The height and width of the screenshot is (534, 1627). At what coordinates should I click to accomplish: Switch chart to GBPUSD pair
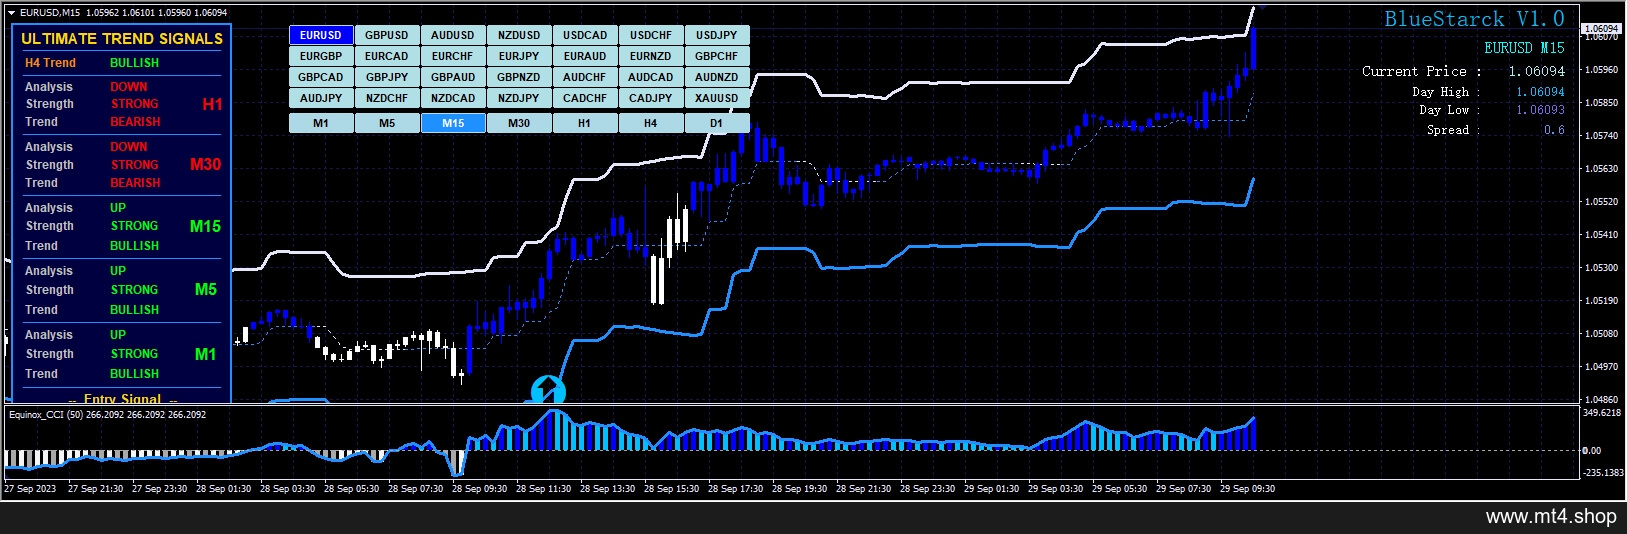coord(387,35)
